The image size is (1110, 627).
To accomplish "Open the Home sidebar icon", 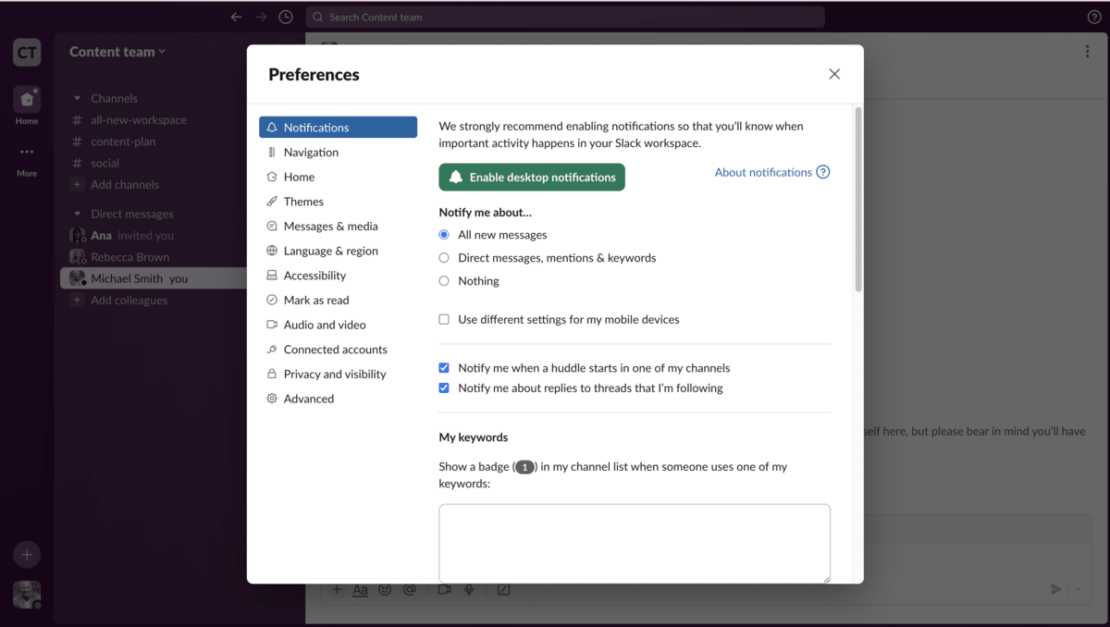I will tap(27, 100).
